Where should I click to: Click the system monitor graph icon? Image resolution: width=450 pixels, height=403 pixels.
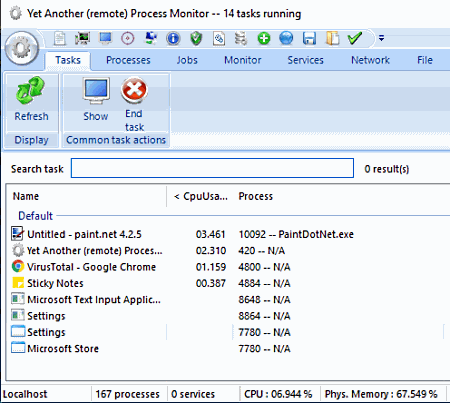82,38
